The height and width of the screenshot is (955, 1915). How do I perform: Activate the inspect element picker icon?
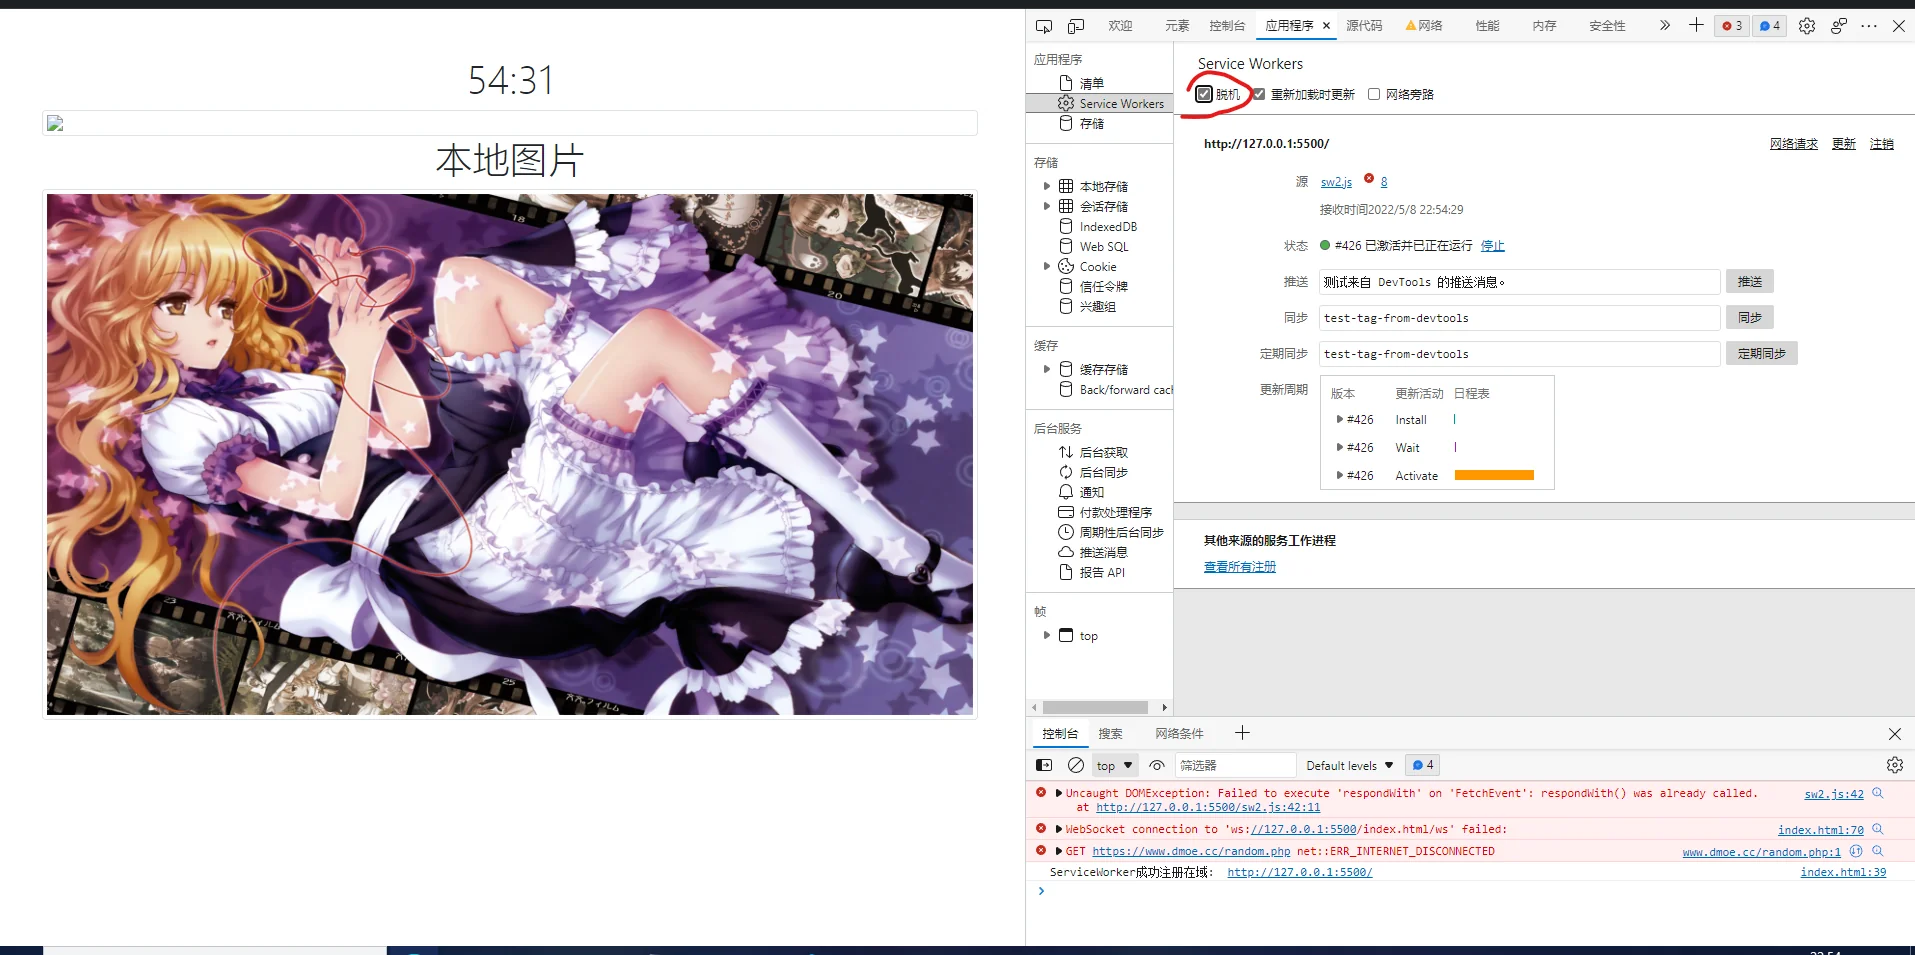click(1044, 26)
